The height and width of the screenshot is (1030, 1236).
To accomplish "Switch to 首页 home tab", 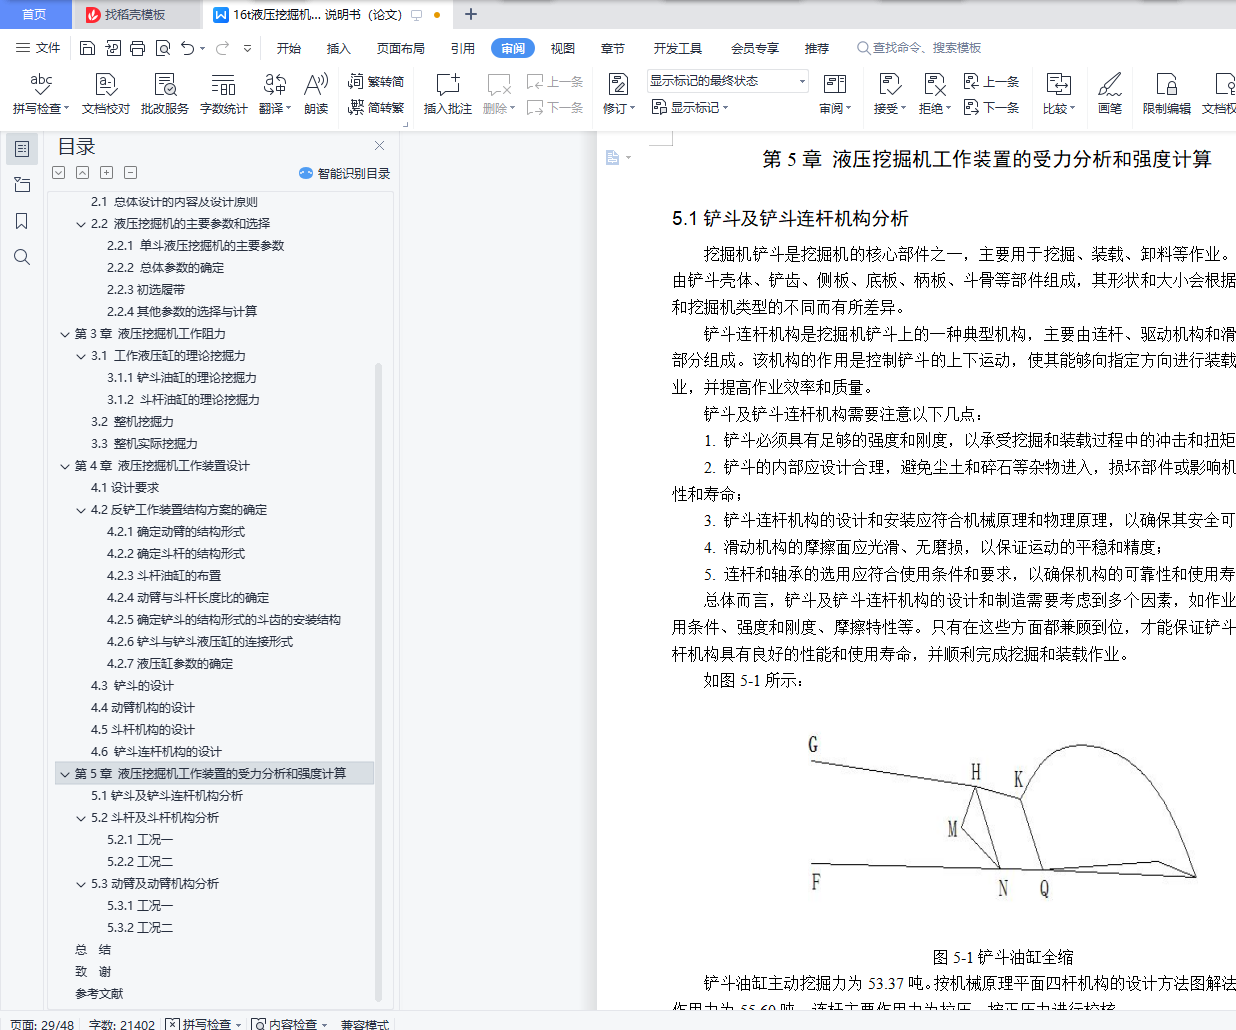I will click(x=35, y=14).
